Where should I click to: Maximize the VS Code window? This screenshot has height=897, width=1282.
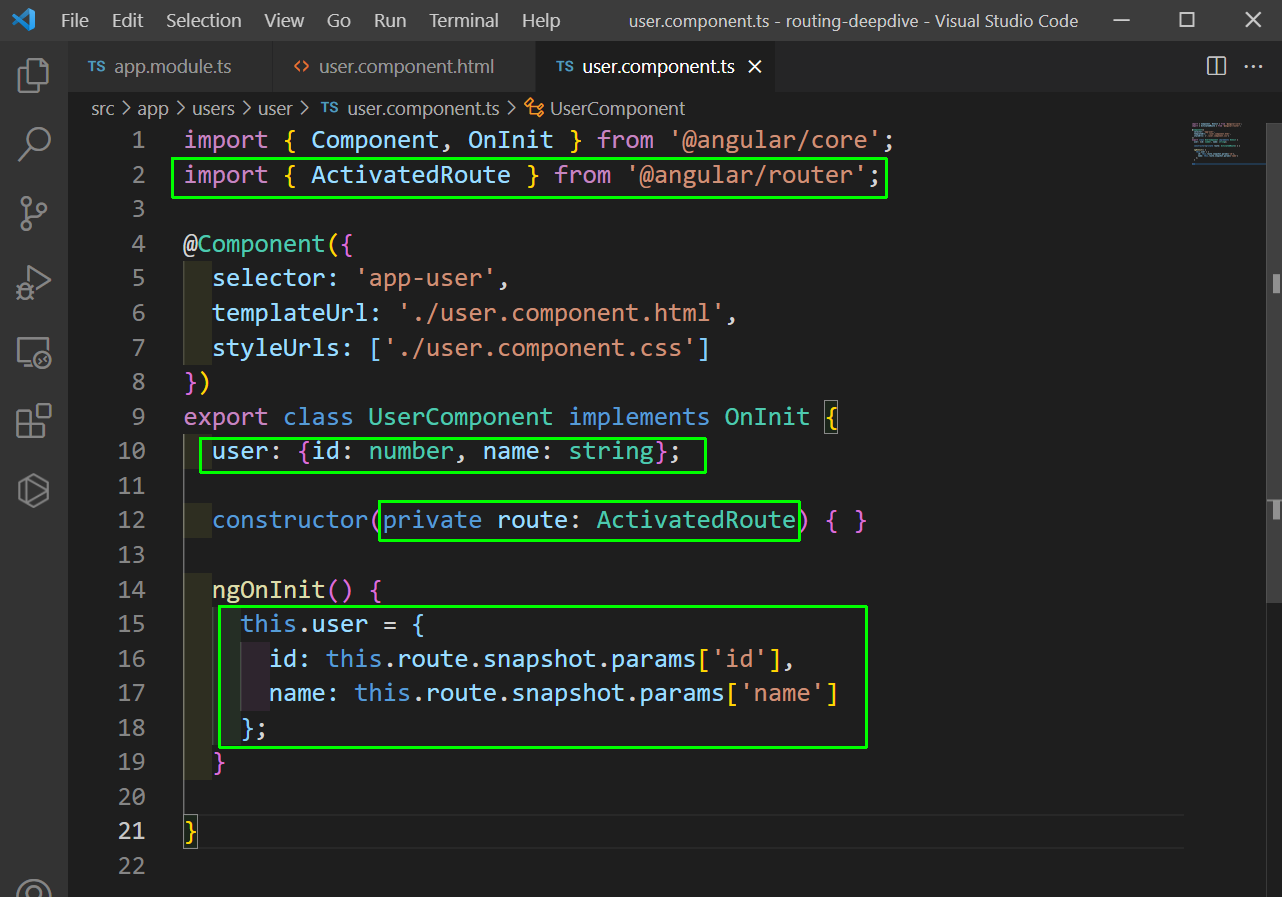tap(1187, 20)
